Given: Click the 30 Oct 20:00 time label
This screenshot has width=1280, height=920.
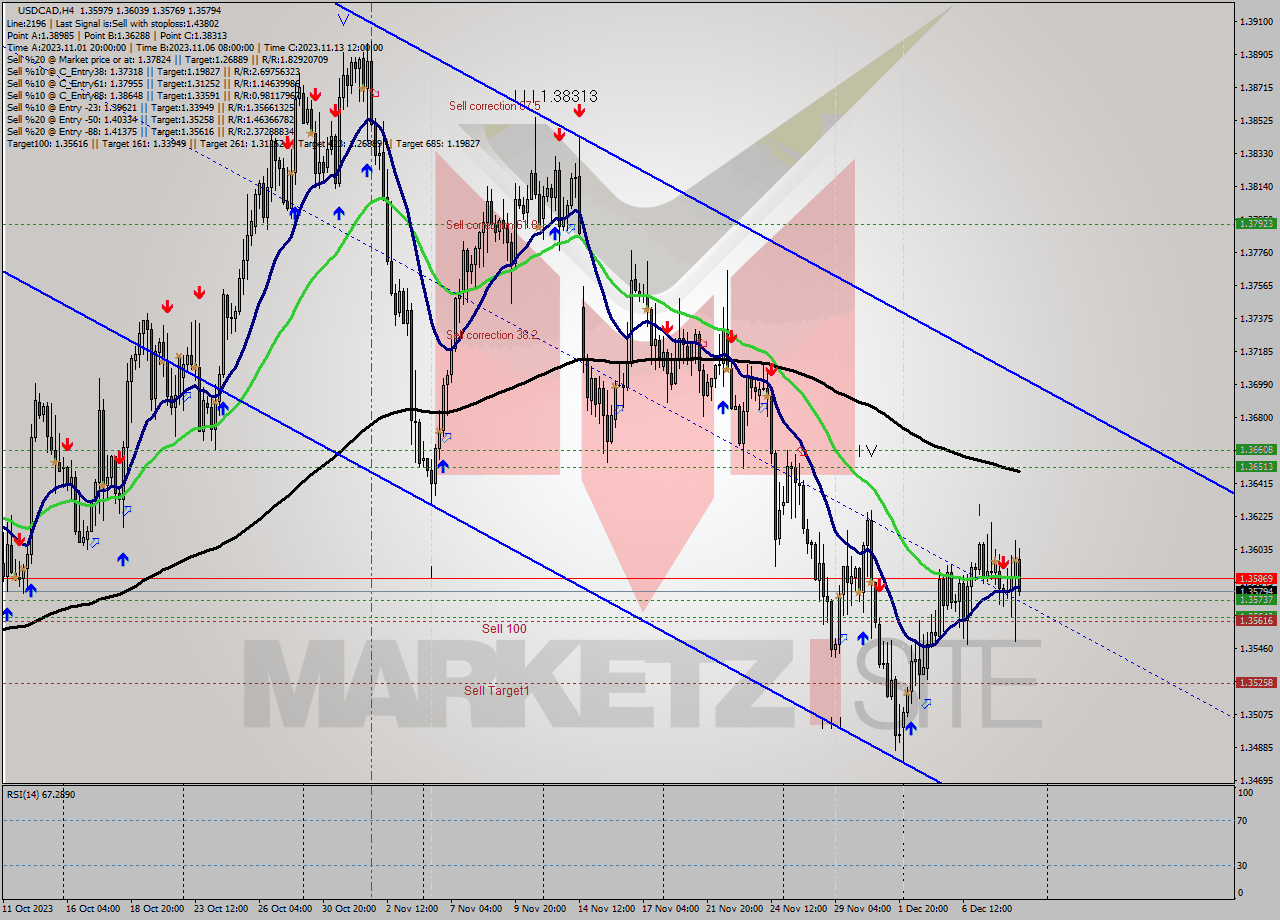Looking at the screenshot, I should coord(349,910).
